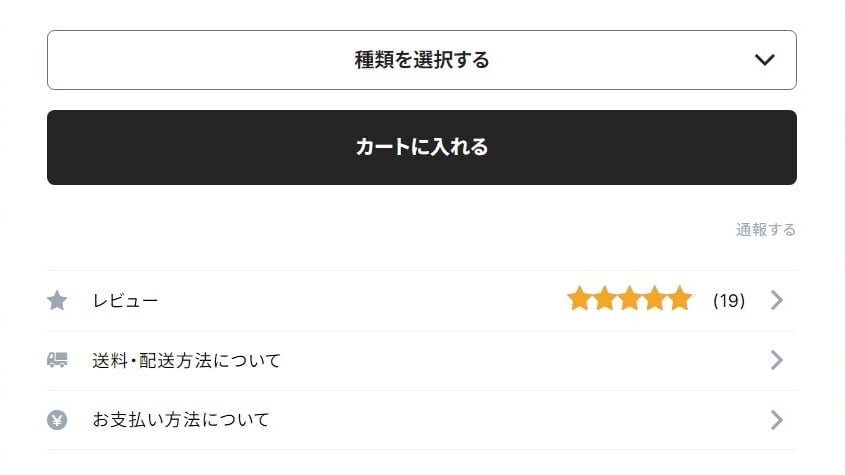Open お支払い方法について
Screen dimensions: 845x475
point(181,420)
